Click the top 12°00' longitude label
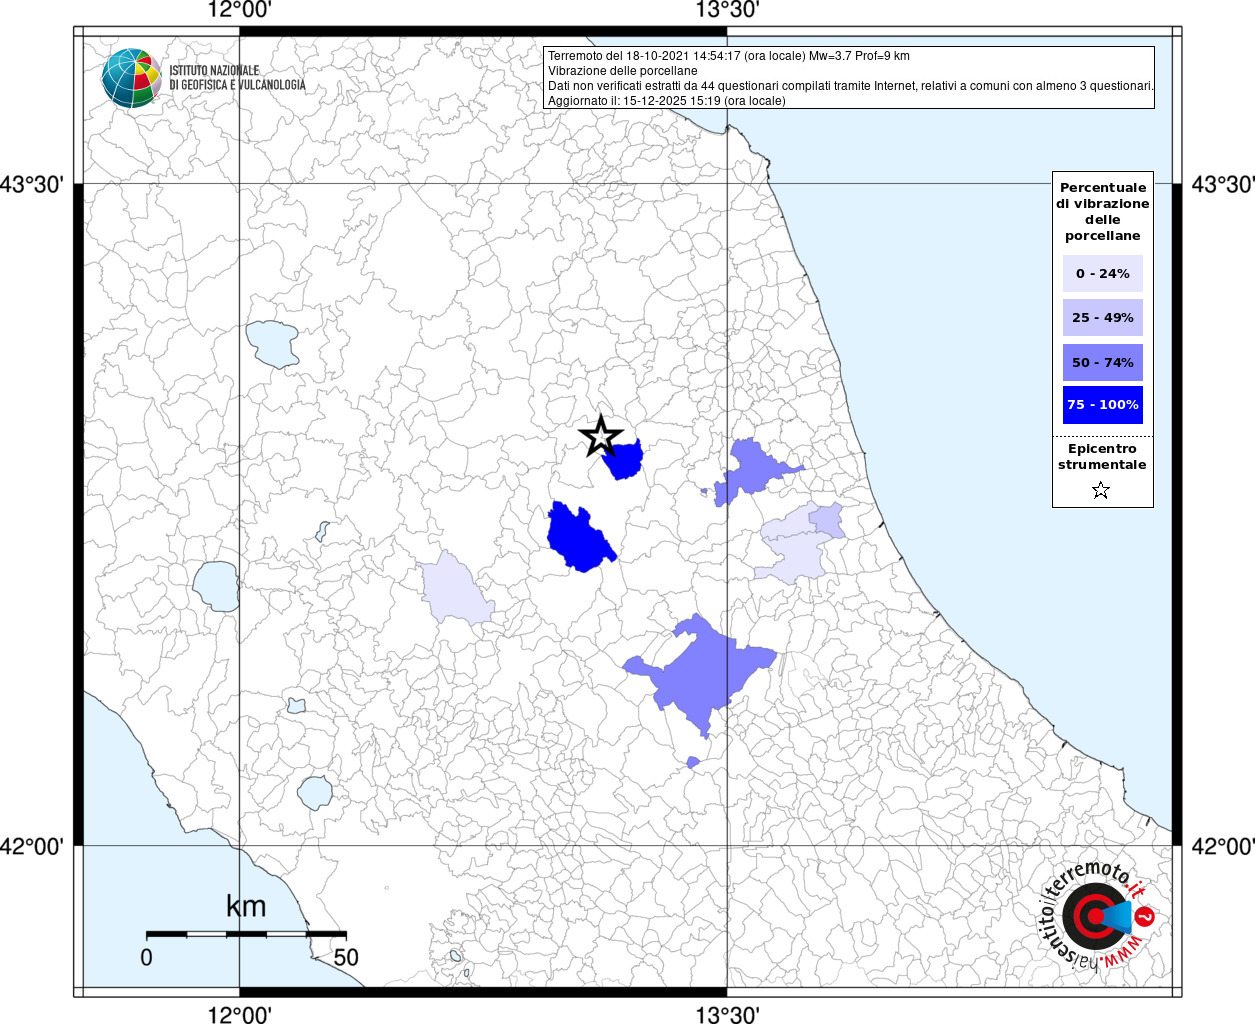1255x1024 pixels. pos(240,11)
